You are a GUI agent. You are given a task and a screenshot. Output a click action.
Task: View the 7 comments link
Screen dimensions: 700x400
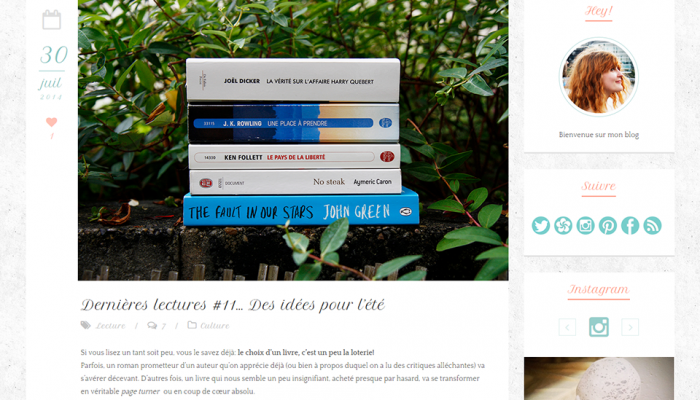point(157,326)
